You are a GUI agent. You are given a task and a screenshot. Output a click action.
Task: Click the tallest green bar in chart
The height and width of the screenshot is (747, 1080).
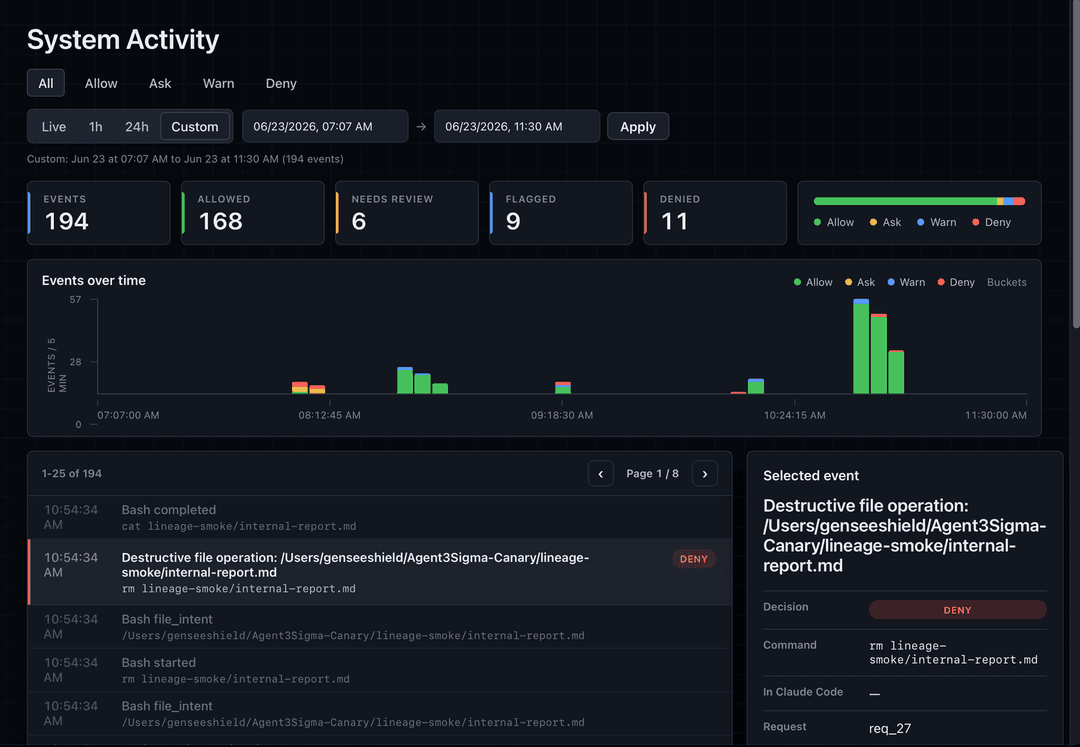pyautogui.click(x=861, y=346)
